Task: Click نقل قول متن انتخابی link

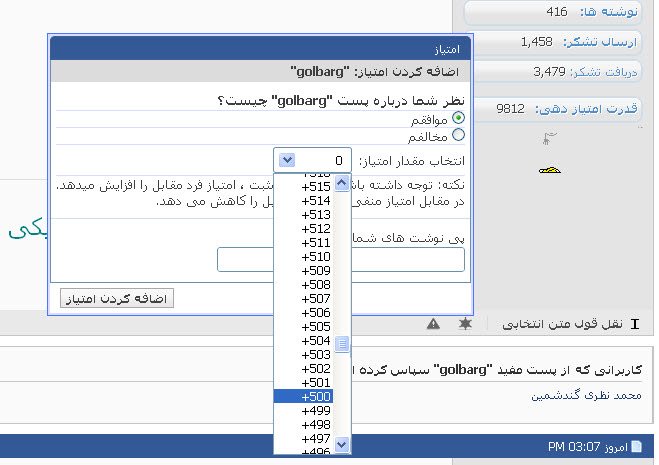Action: point(563,324)
